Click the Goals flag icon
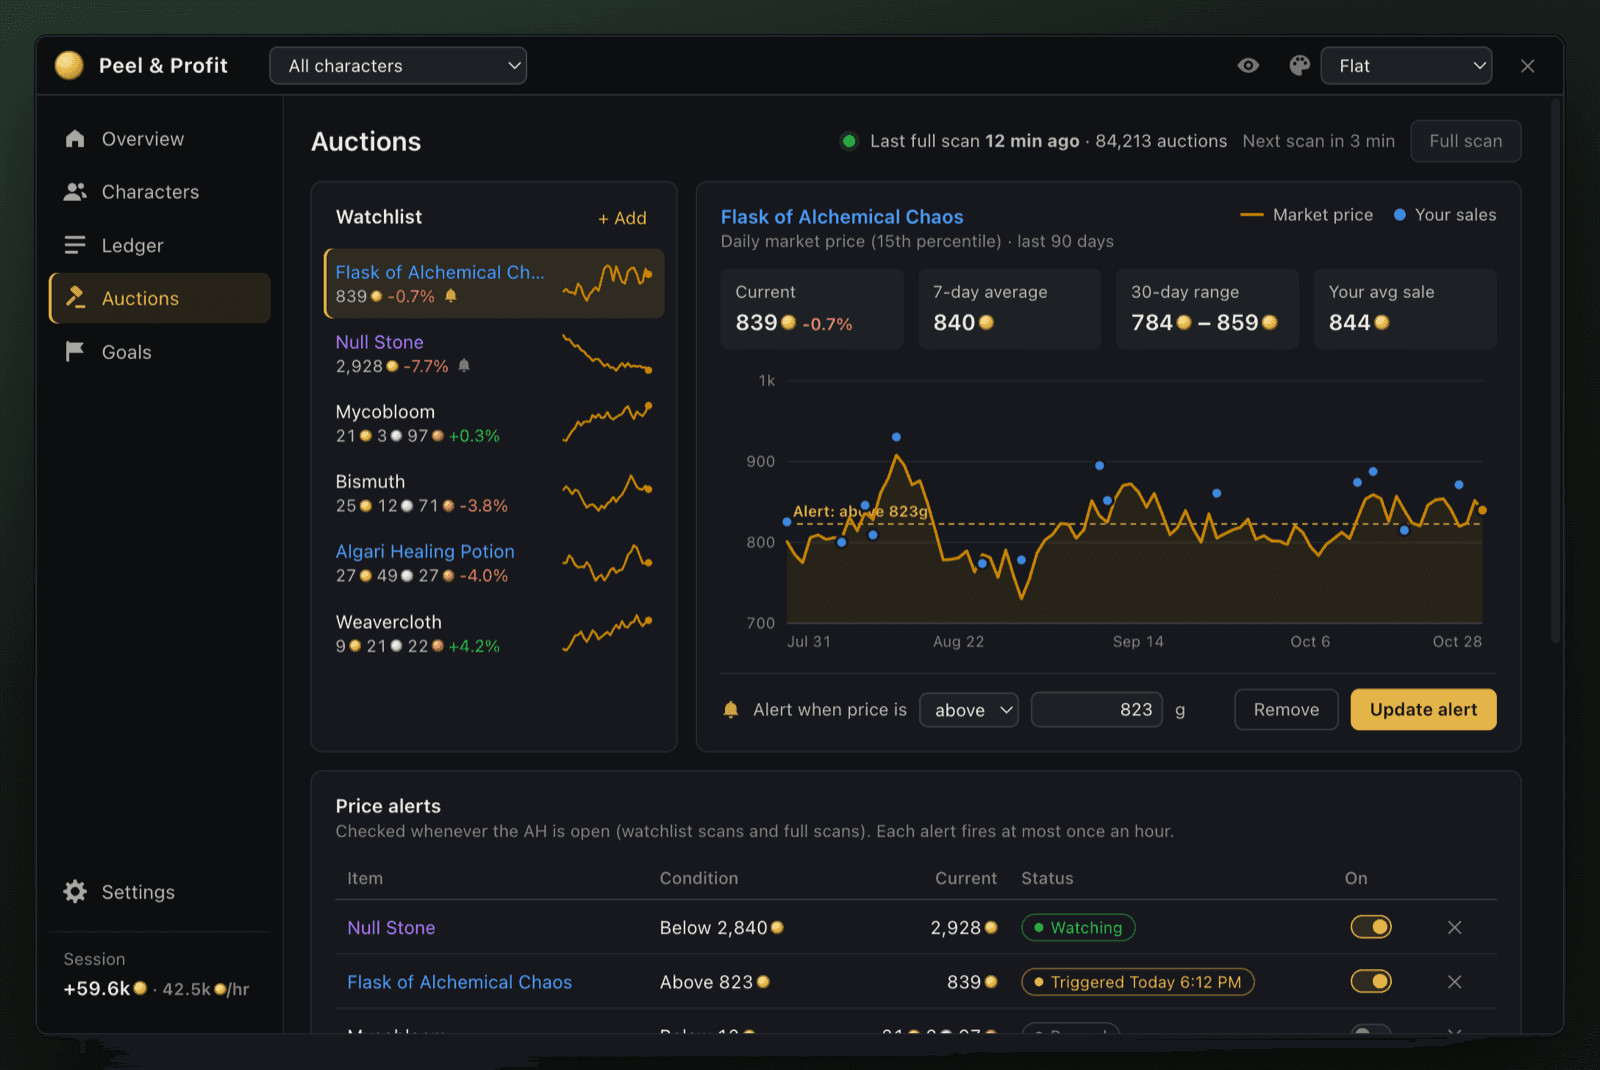 click(x=75, y=351)
